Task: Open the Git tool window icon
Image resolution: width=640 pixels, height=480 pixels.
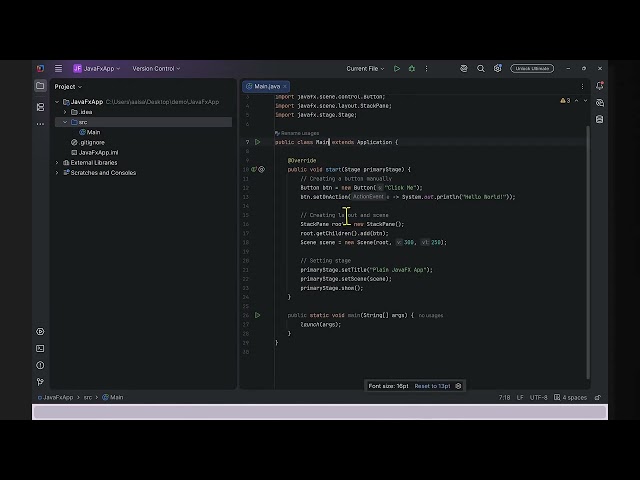Action: tap(40, 382)
